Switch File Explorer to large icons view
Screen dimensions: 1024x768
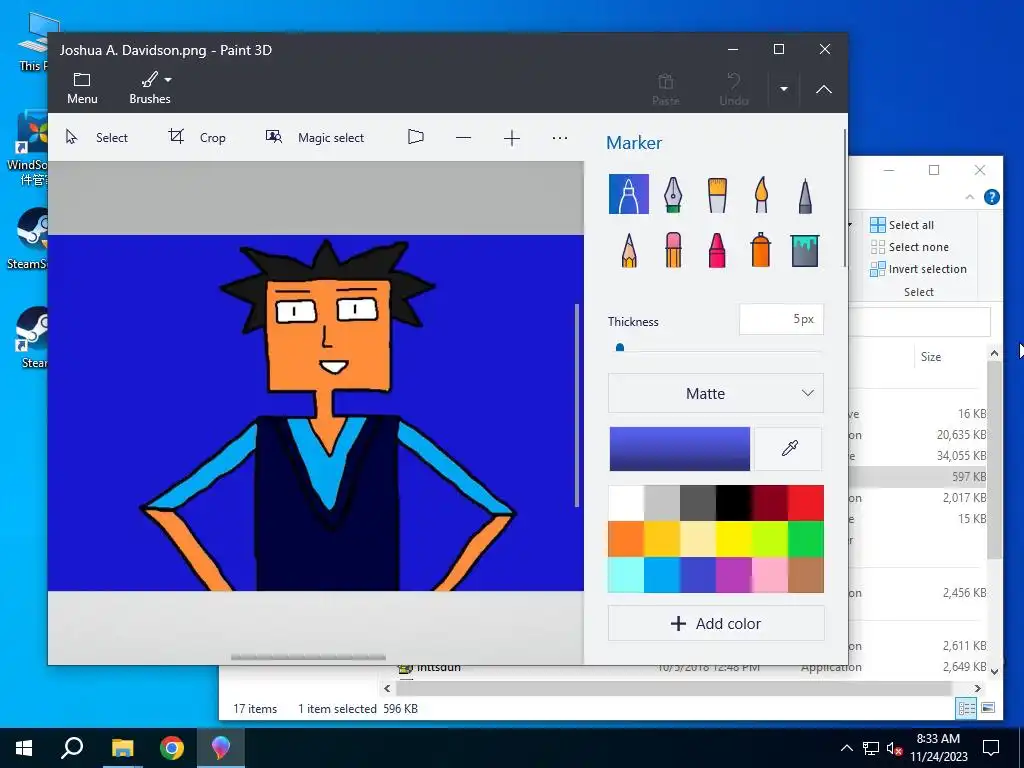[988, 708]
